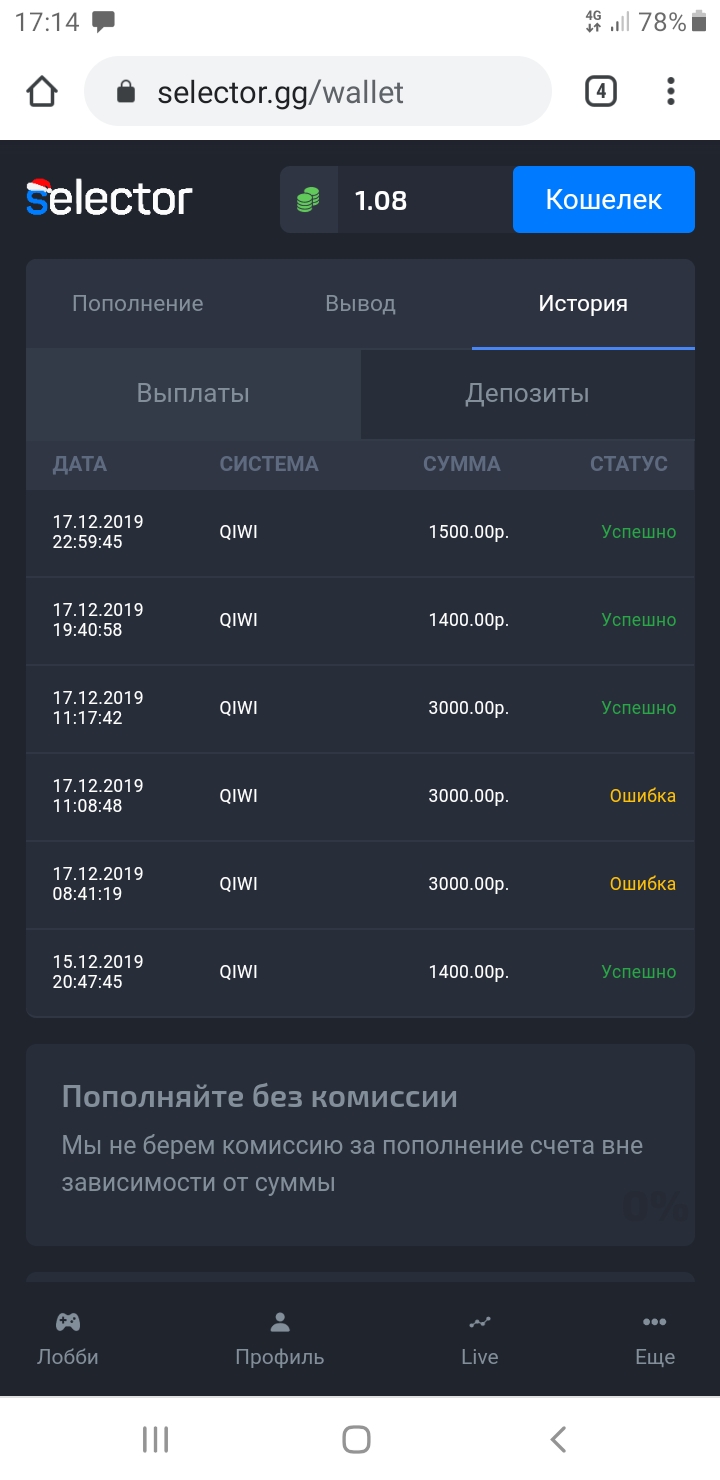Click the Кошелек button
Image resolution: width=720 pixels, height=1480 pixels.
point(603,199)
